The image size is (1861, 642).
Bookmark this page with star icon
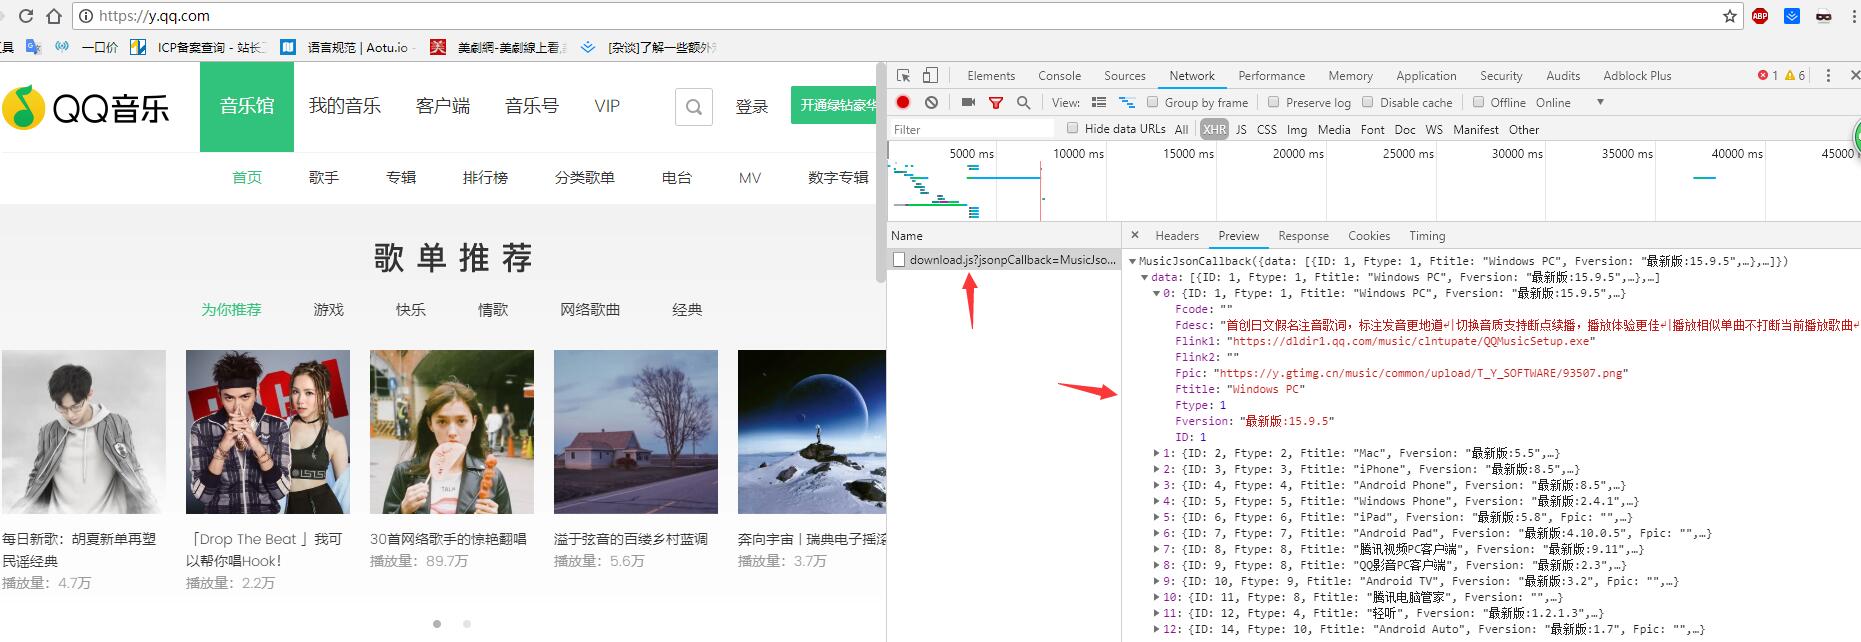pos(1729,16)
